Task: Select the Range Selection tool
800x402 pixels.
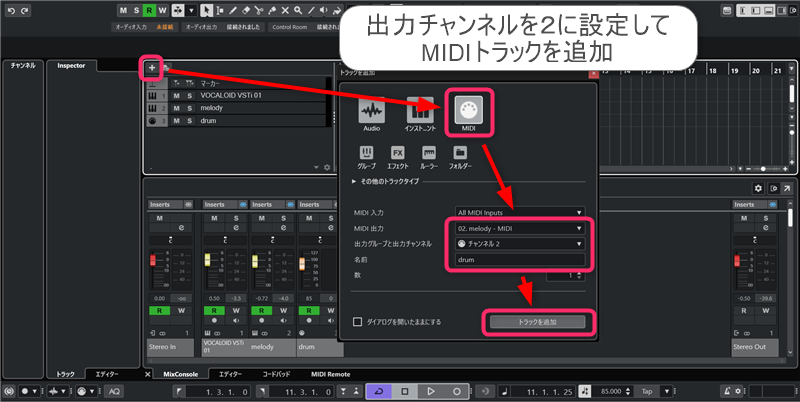Action: click(x=220, y=10)
